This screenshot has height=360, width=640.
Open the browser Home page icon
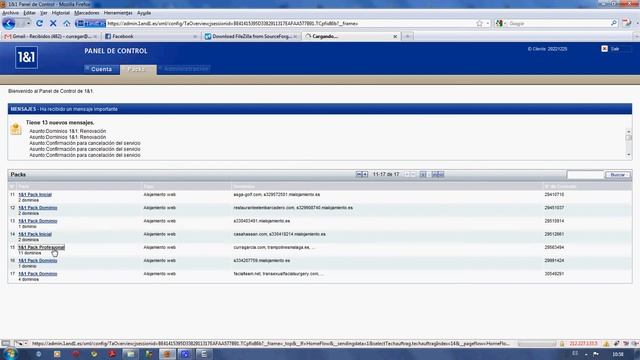pos(67,24)
